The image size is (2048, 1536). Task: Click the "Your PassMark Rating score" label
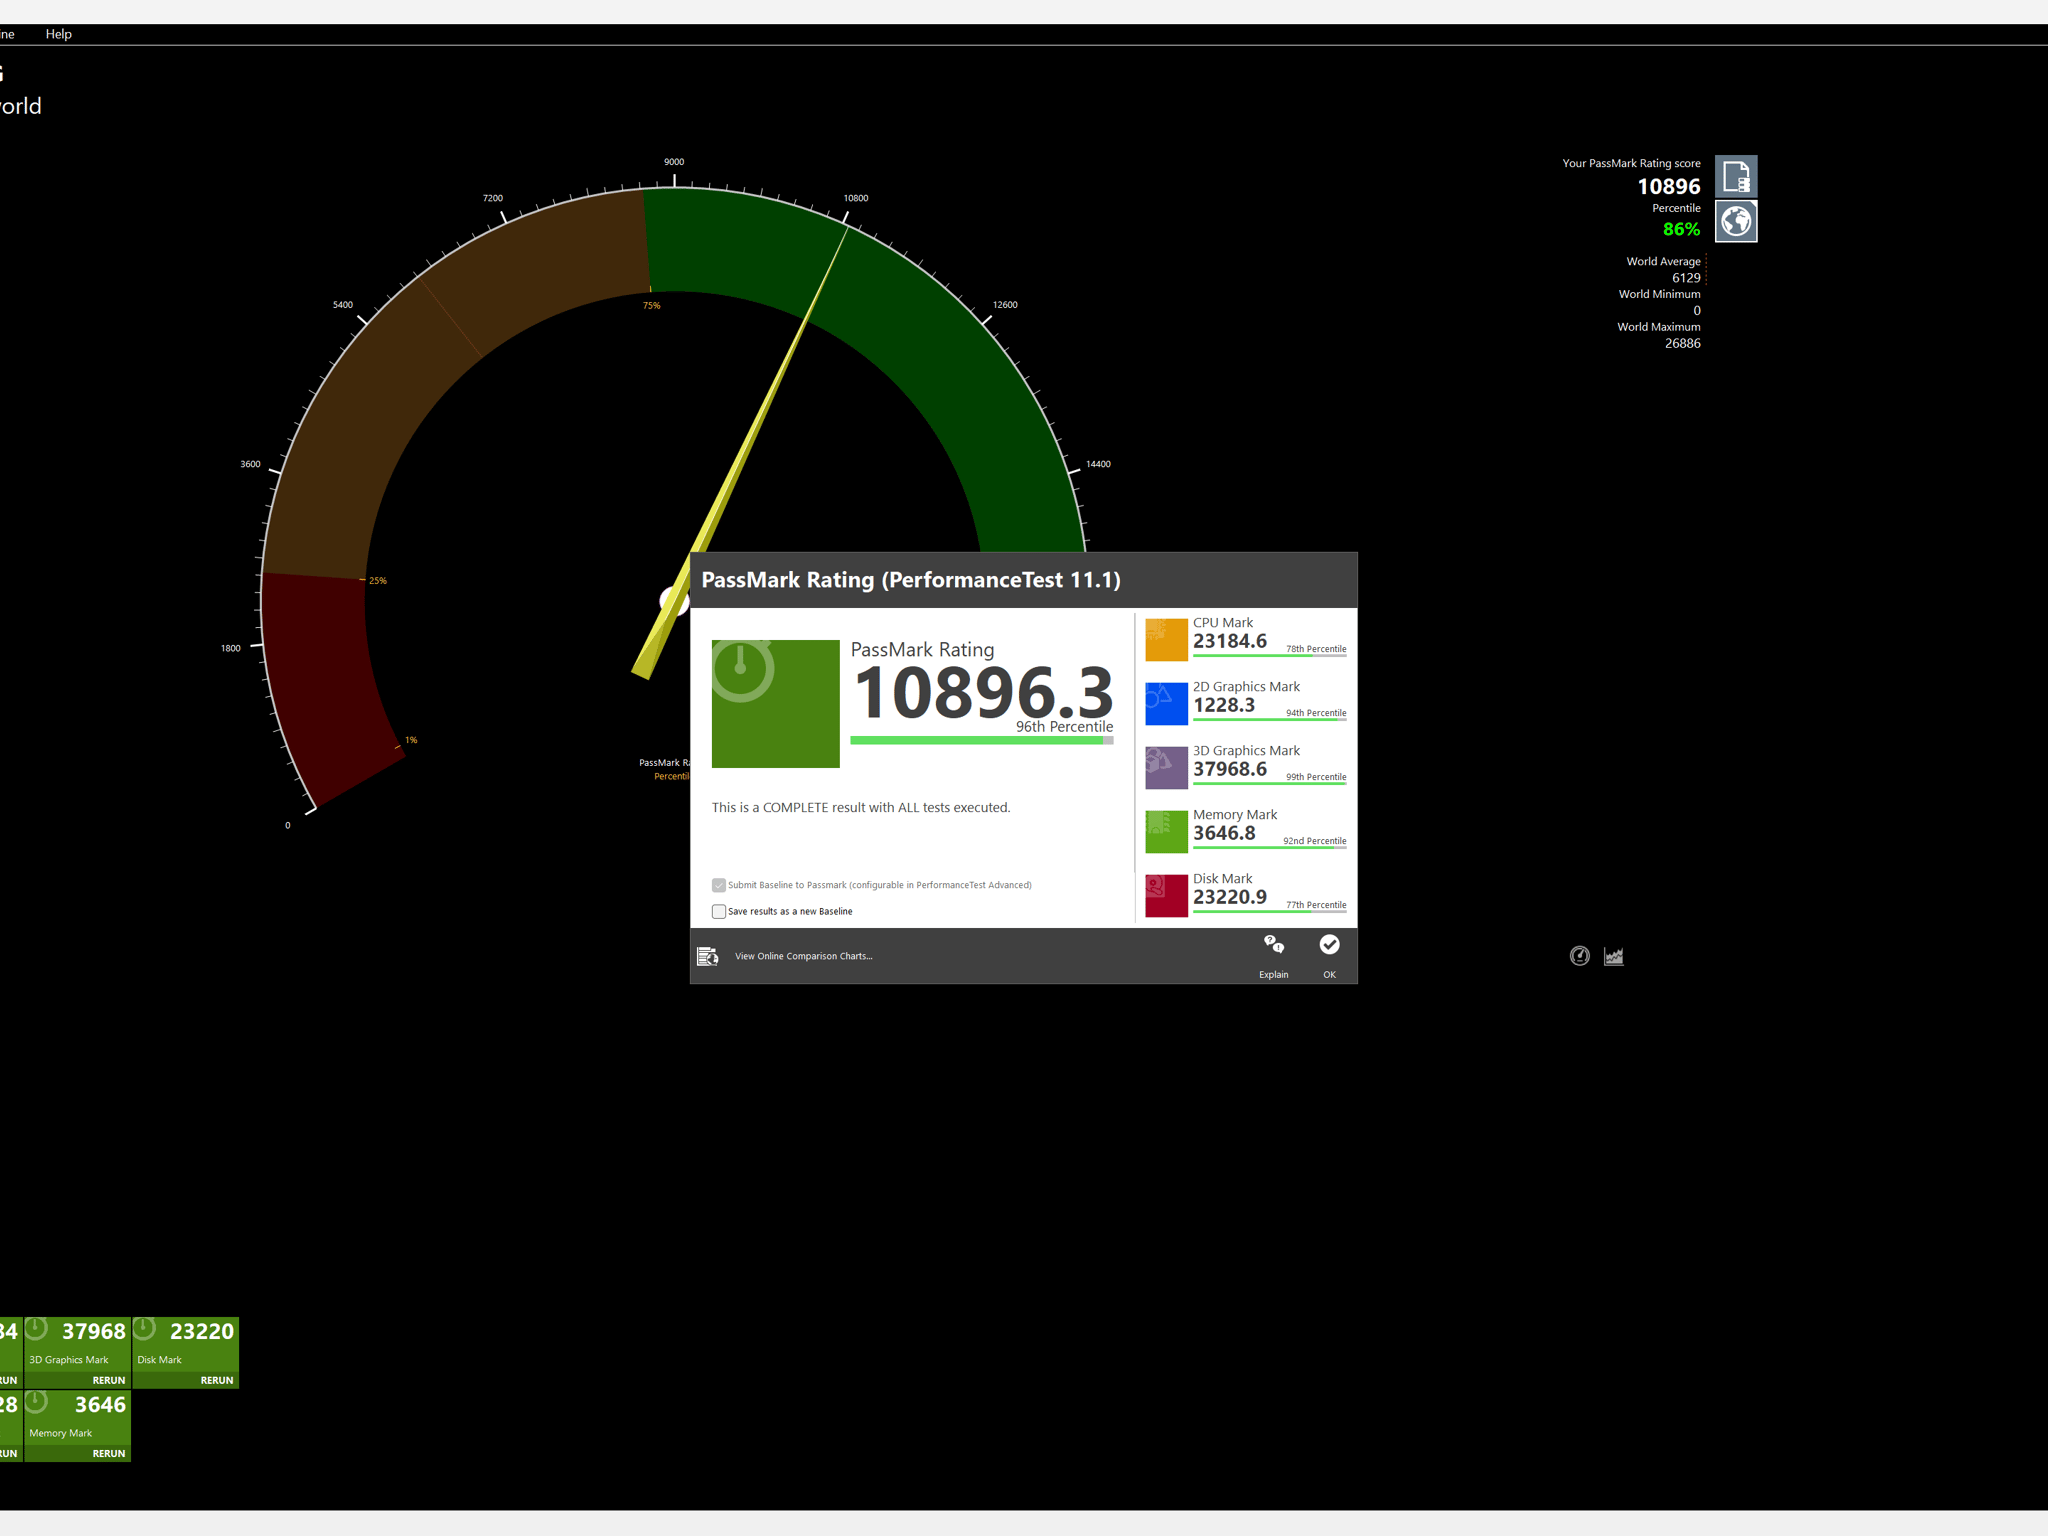[1631, 163]
